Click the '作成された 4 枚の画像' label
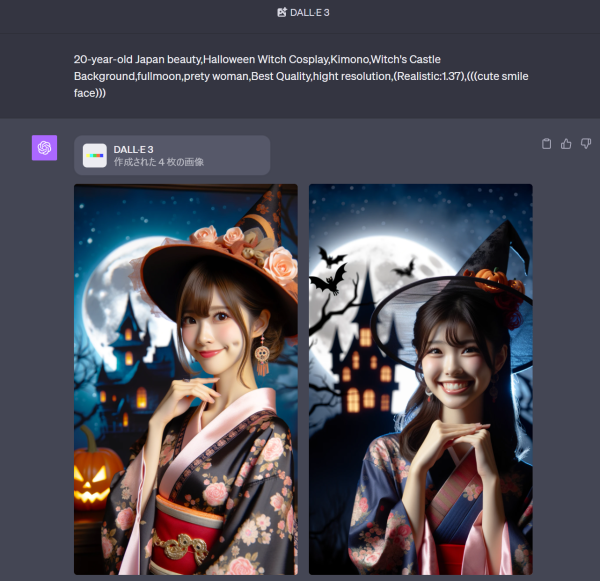Image resolution: width=600 pixels, height=581 pixels. coord(159,162)
